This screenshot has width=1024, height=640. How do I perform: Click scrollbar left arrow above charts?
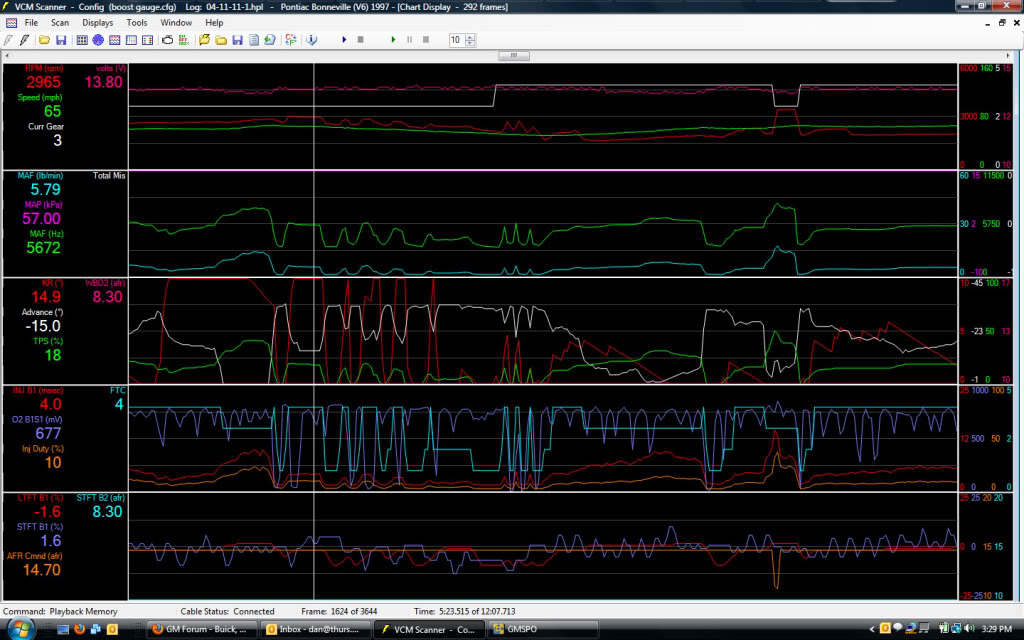click(7, 56)
